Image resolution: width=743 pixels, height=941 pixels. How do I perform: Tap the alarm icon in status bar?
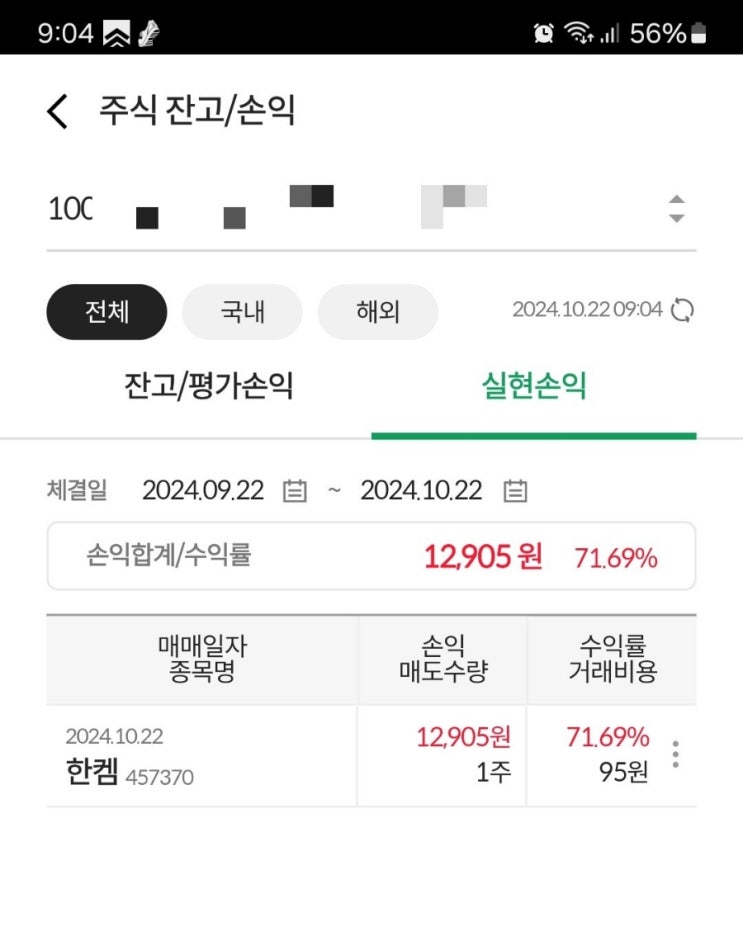click(x=544, y=33)
